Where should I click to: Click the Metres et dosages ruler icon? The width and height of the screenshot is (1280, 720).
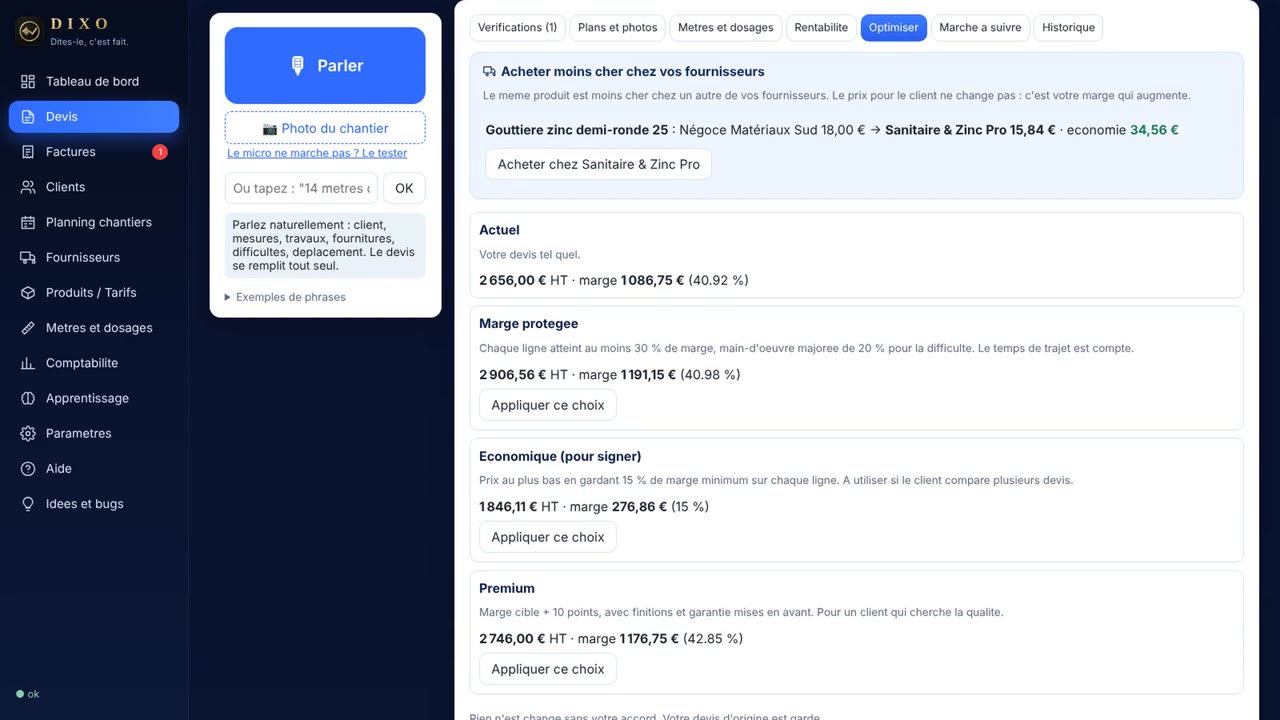(28, 328)
